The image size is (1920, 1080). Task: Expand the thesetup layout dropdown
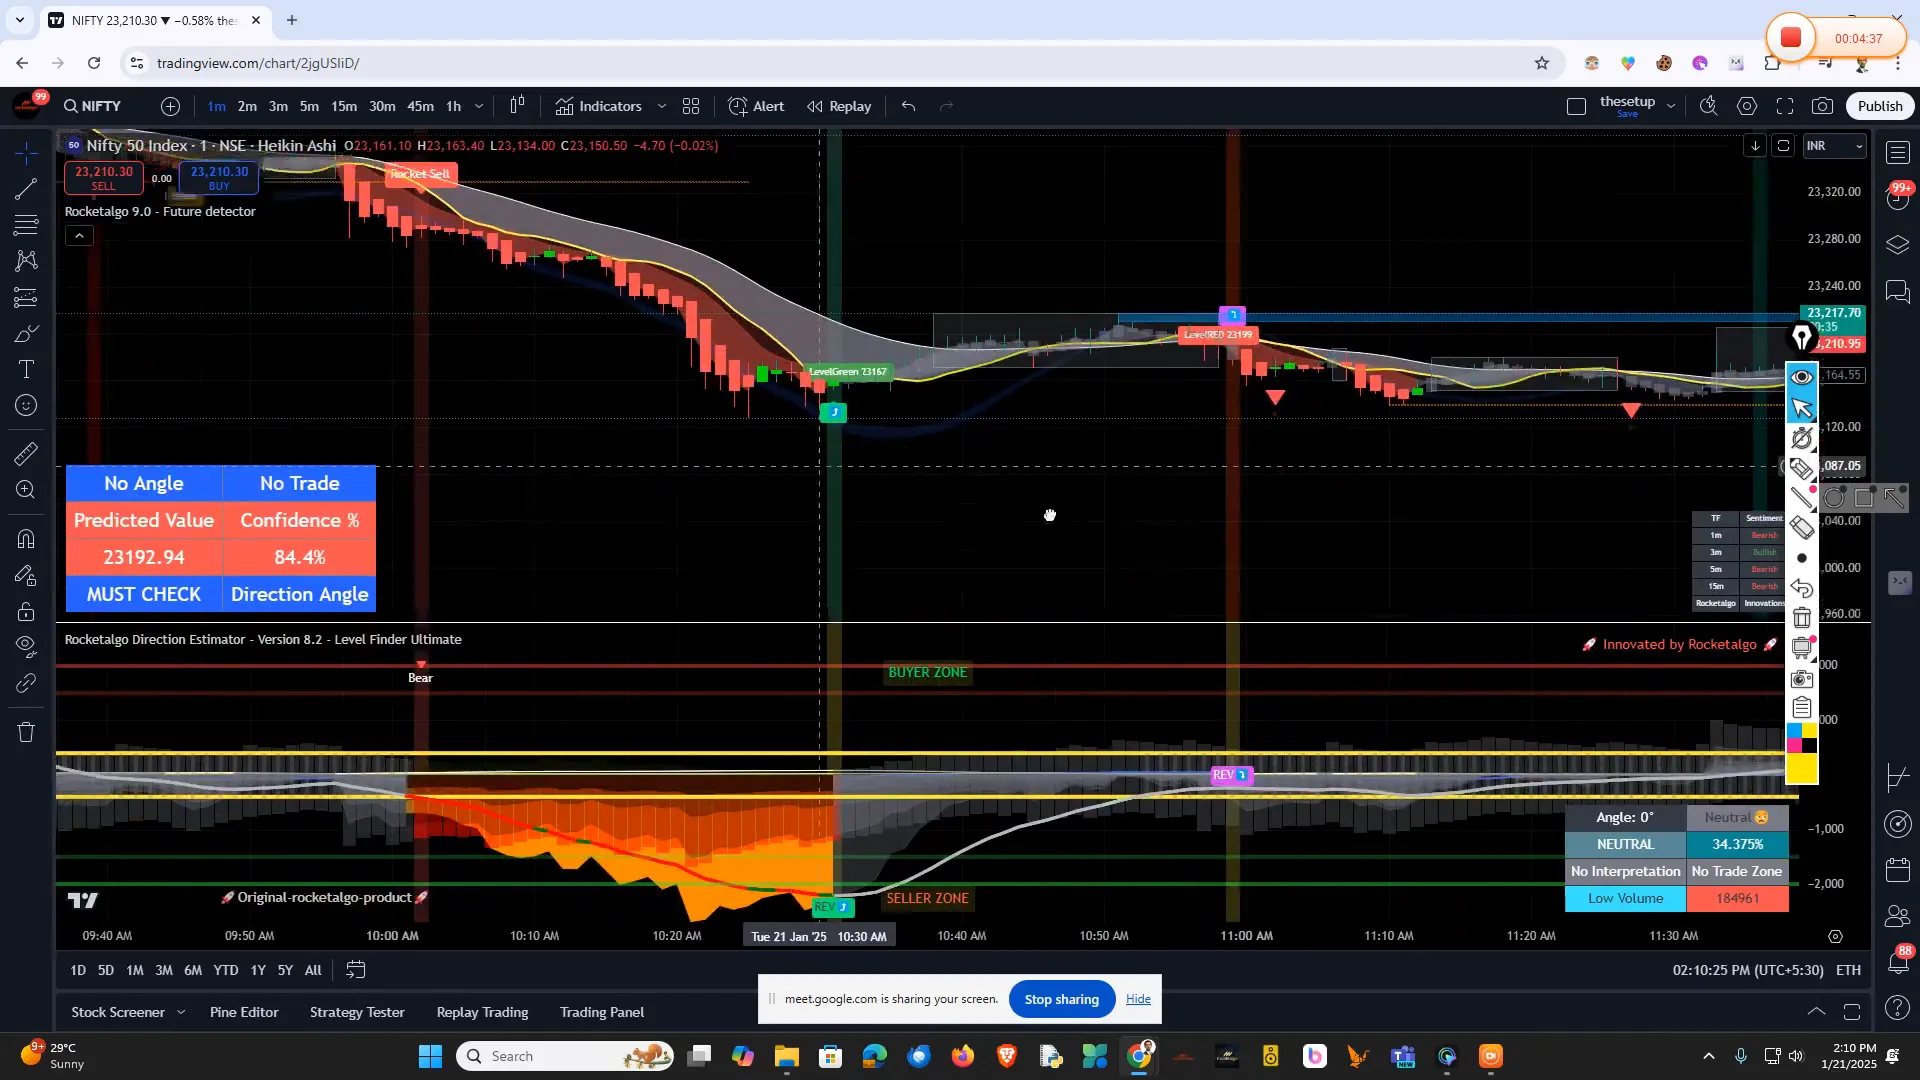(1670, 106)
